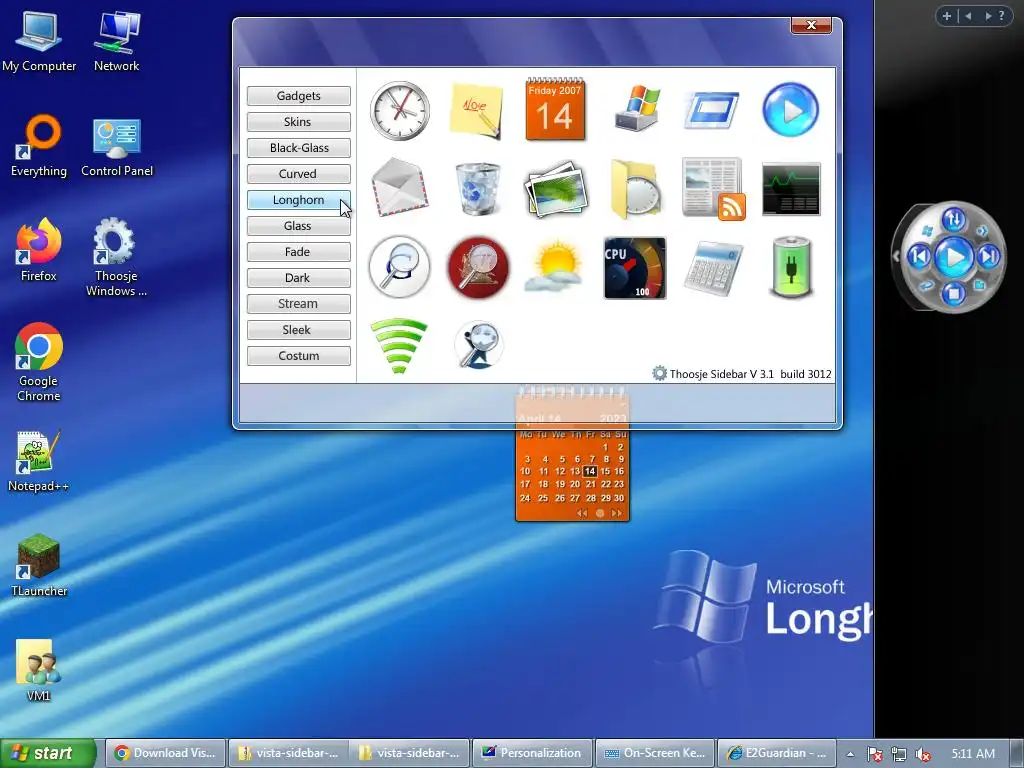Apply the Longhorn skin
Image resolution: width=1024 pixels, height=768 pixels.
(298, 200)
